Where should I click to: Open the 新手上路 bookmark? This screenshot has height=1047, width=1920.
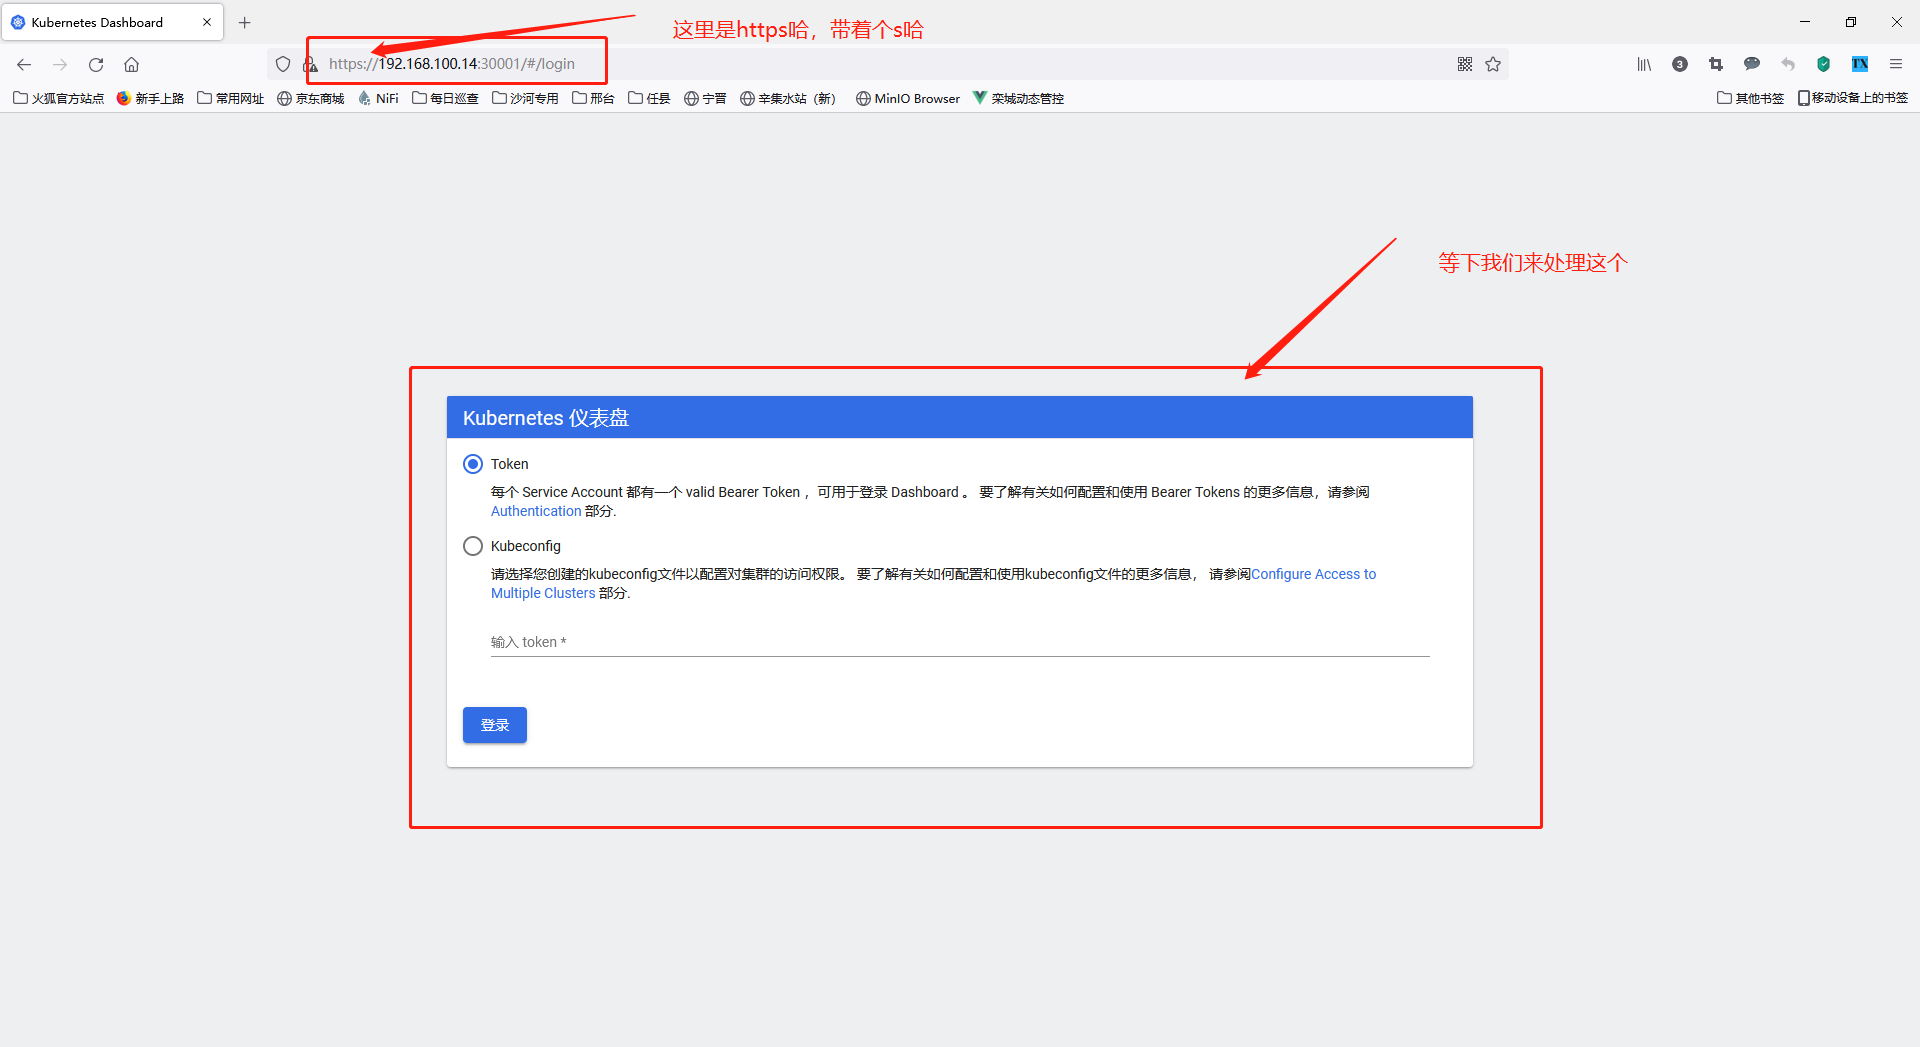(x=151, y=98)
